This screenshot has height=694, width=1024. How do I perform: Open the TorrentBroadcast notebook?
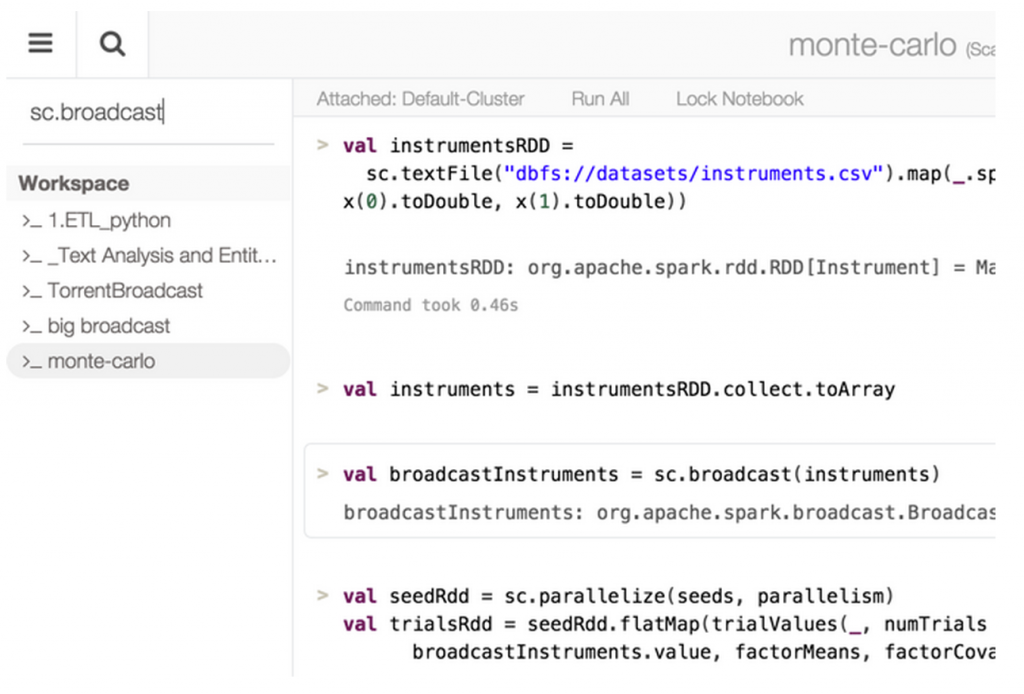(x=125, y=291)
